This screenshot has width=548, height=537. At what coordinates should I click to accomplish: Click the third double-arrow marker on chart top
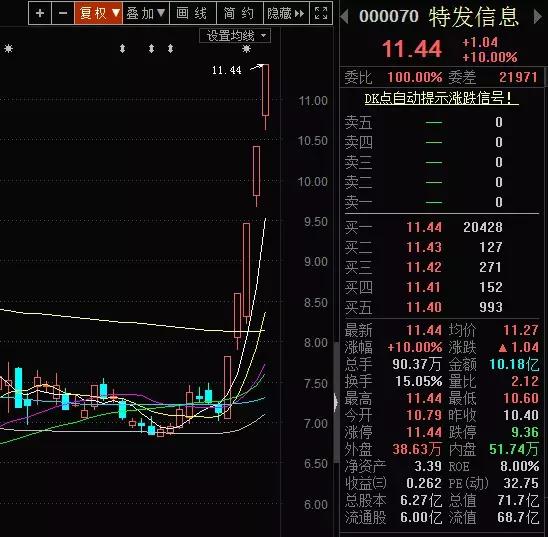tap(170, 48)
